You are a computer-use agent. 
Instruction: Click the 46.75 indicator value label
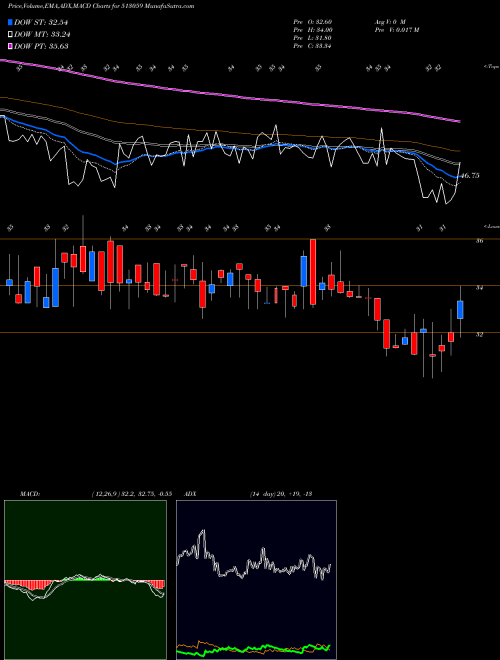coord(470,176)
